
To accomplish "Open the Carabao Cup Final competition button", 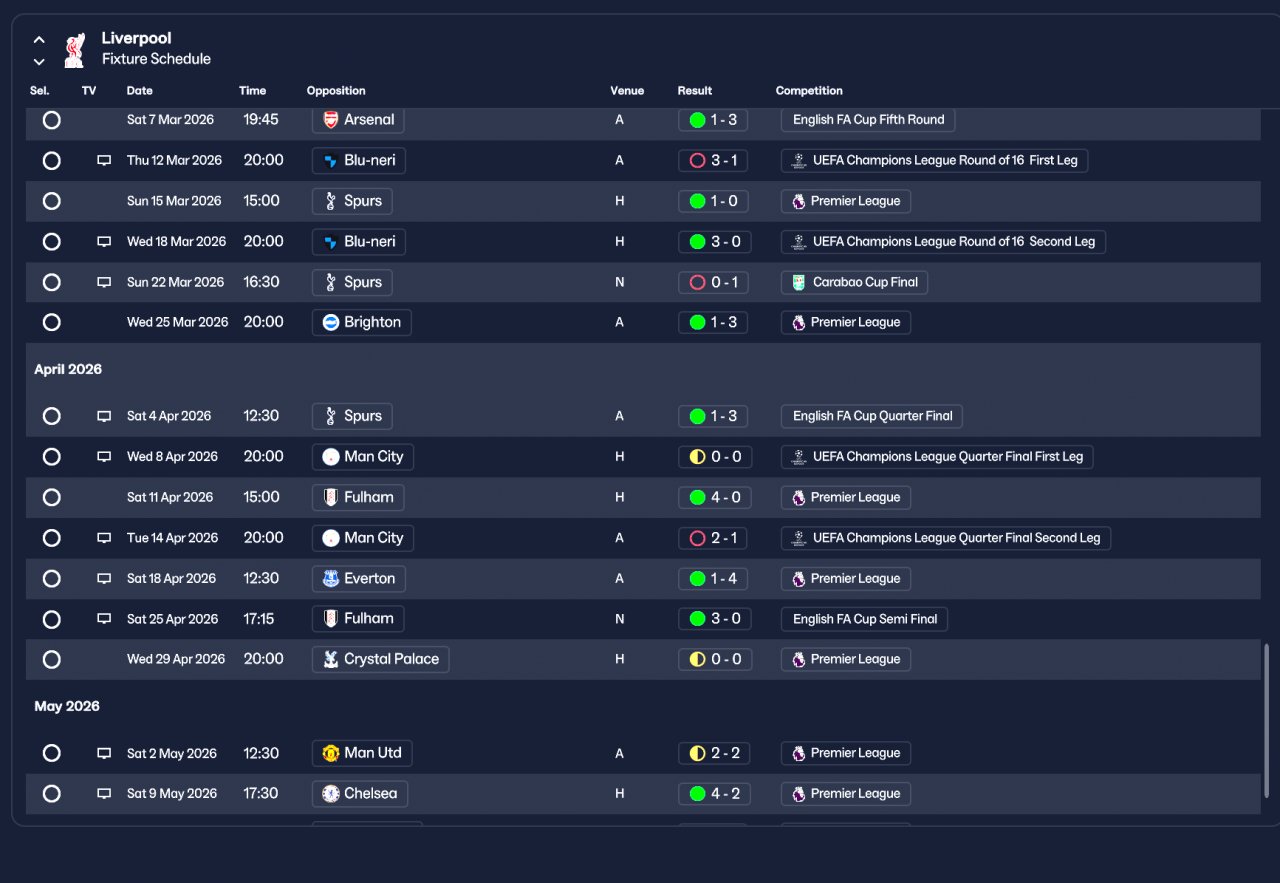I will [x=854, y=282].
